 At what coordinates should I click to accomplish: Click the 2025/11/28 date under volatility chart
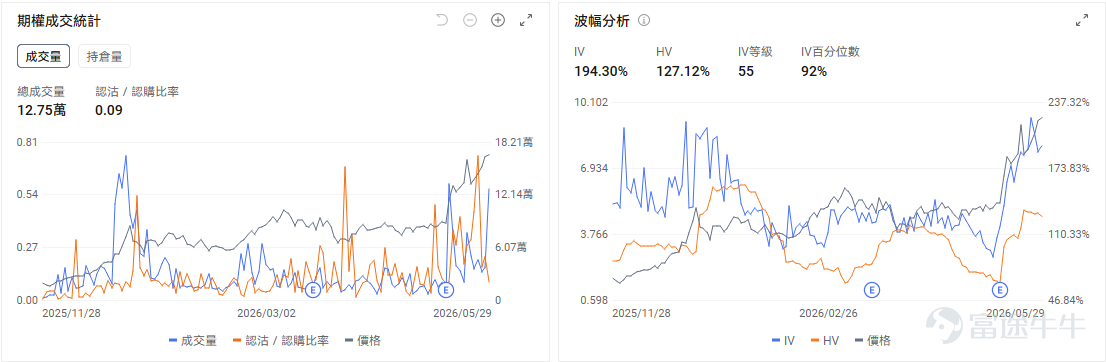pyautogui.click(x=641, y=313)
